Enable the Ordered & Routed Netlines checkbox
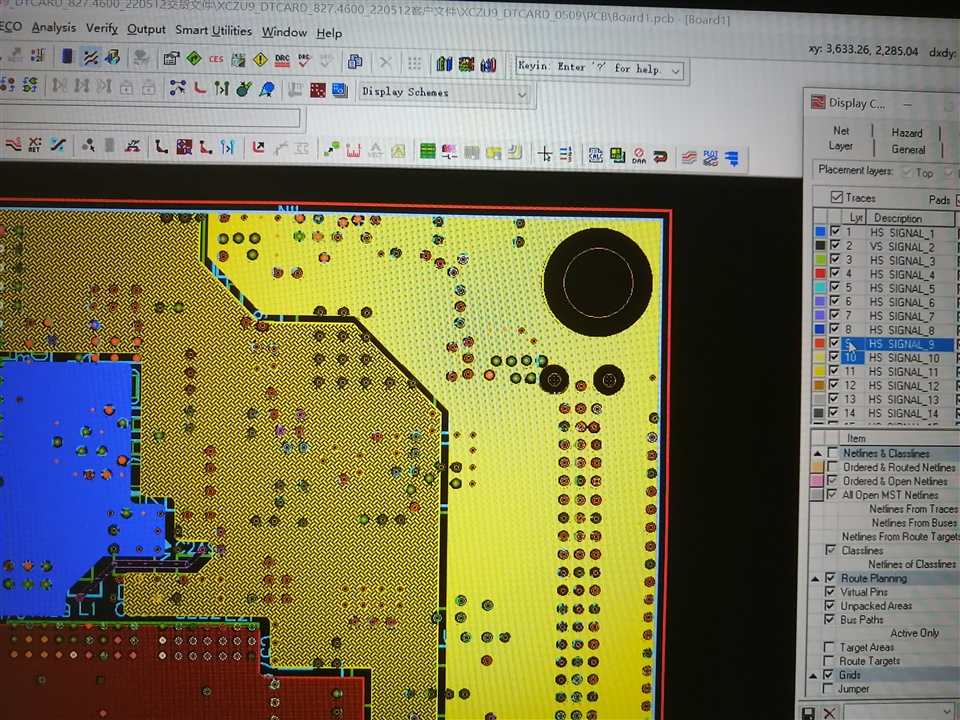Screen dimensions: 960x720 pos(832,467)
